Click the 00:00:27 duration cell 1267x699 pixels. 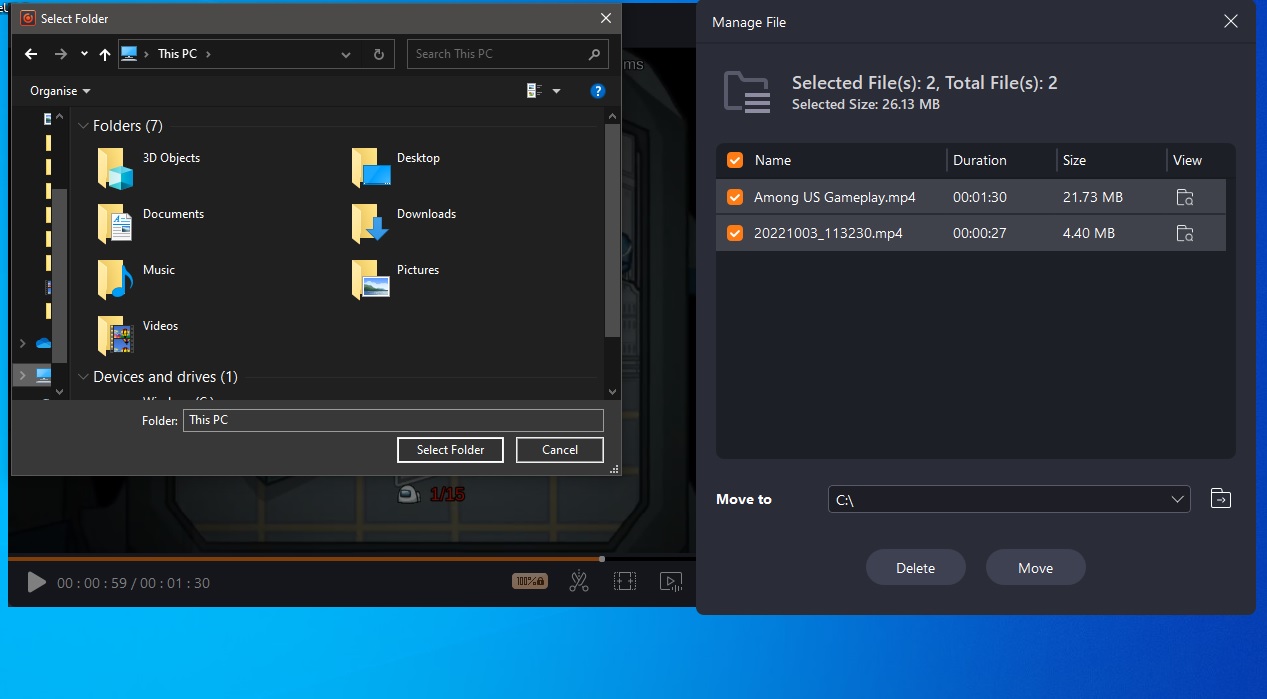[x=980, y=233]
